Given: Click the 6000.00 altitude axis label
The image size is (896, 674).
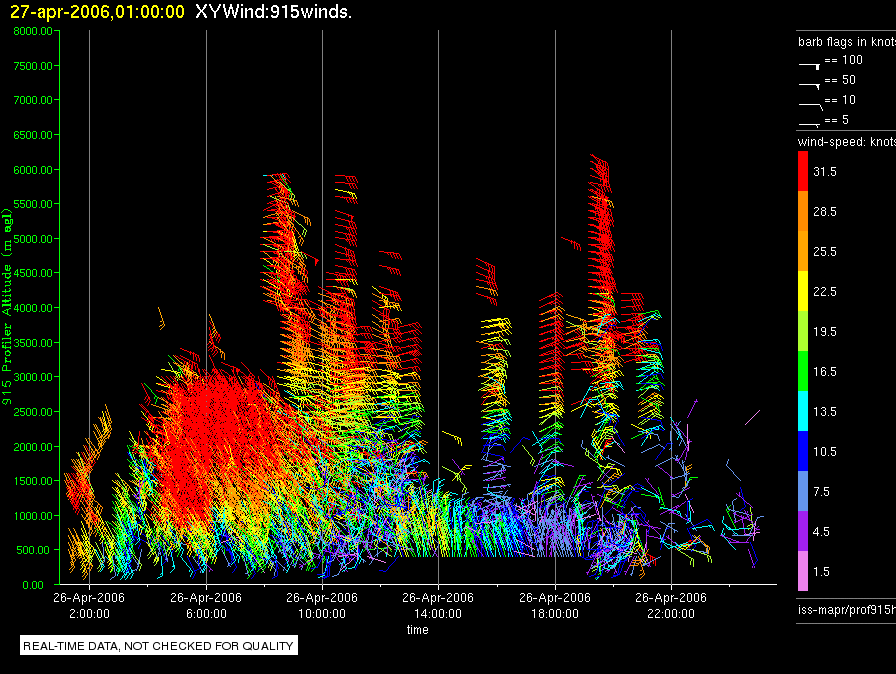Looking at the screenshot, I should [33, 170].
